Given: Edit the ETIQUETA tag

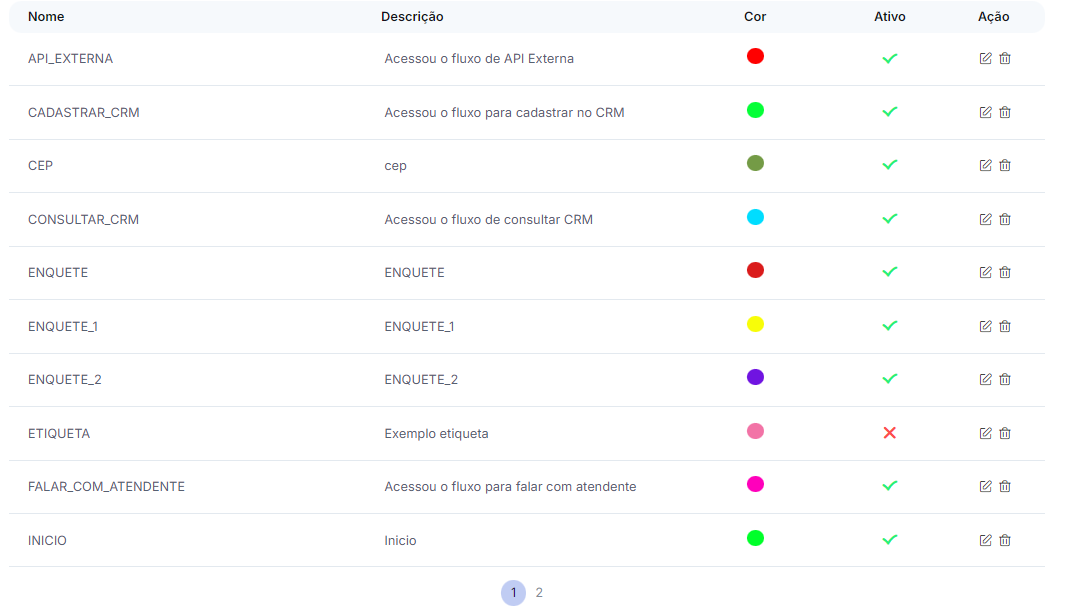Looking at the screenshot, I should pyautogui.click(x=985, y=433).
